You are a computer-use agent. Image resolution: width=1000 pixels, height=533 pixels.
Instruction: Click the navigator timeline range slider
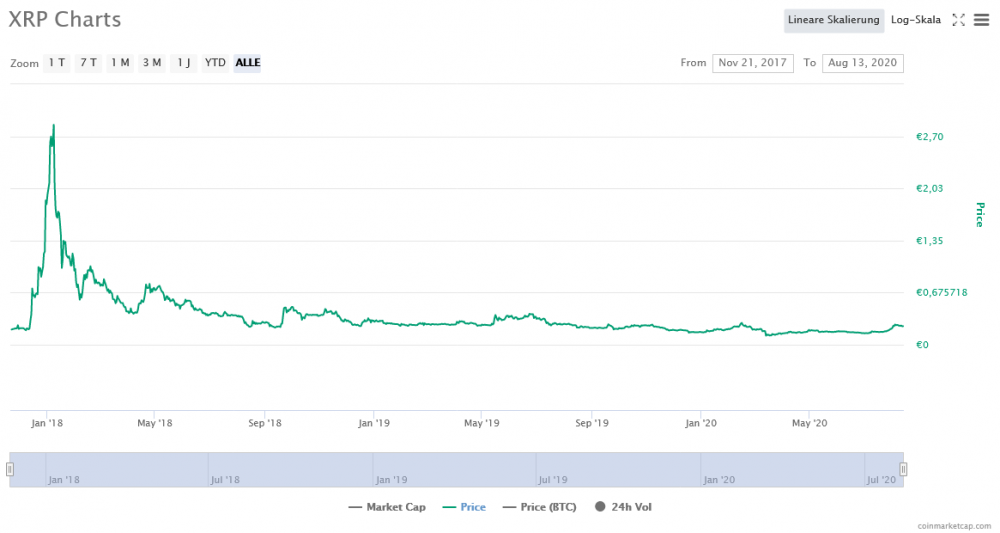point(456,470)
